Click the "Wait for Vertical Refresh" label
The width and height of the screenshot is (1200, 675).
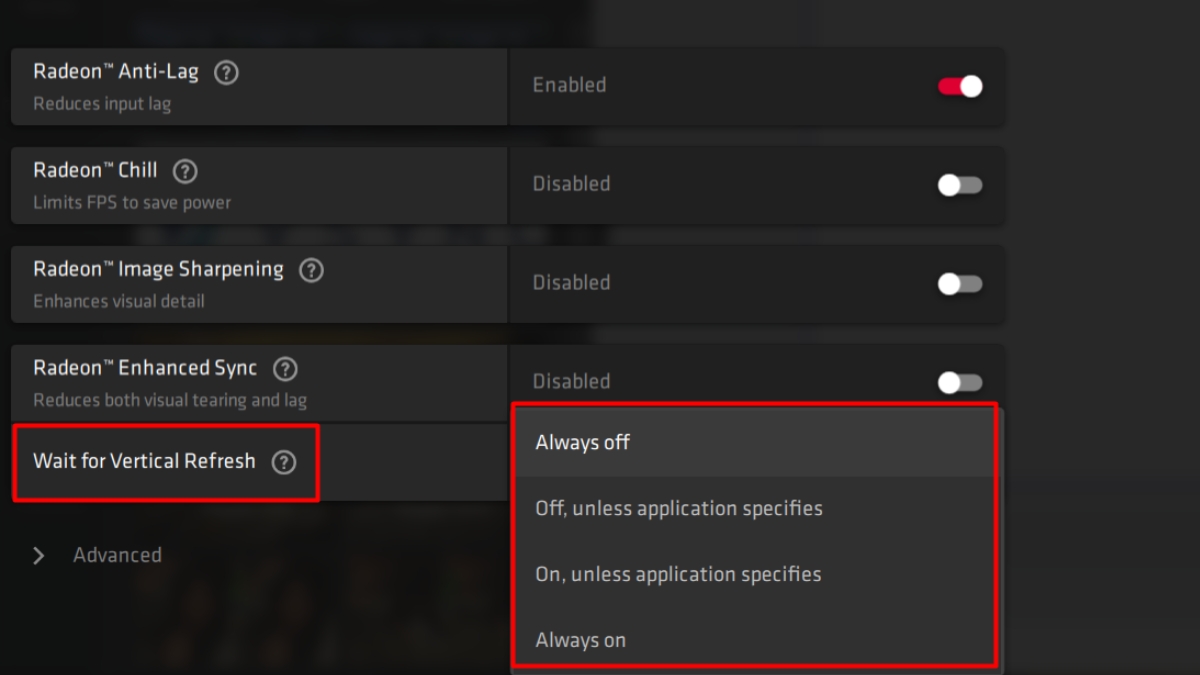145,462
